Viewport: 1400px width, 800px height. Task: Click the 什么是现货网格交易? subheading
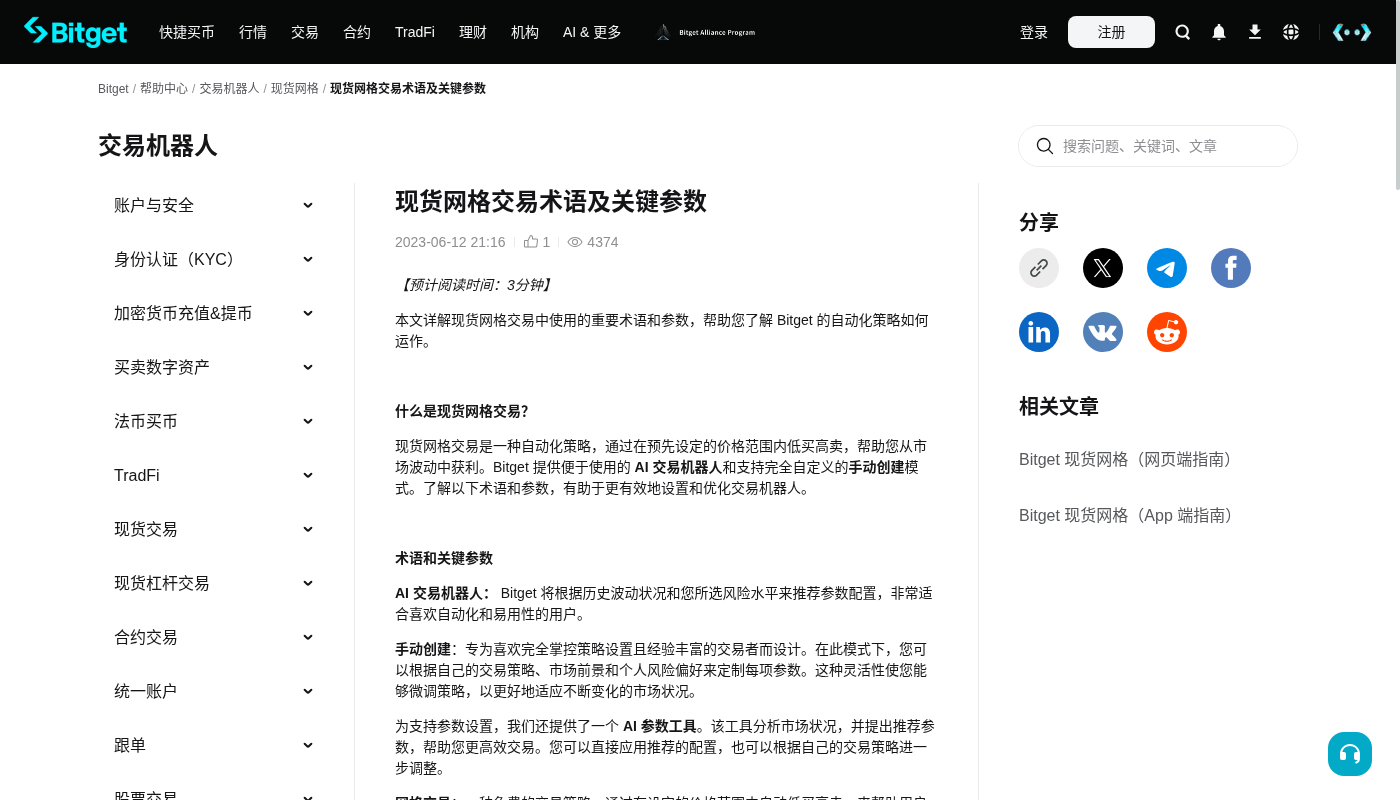(462, 411)
